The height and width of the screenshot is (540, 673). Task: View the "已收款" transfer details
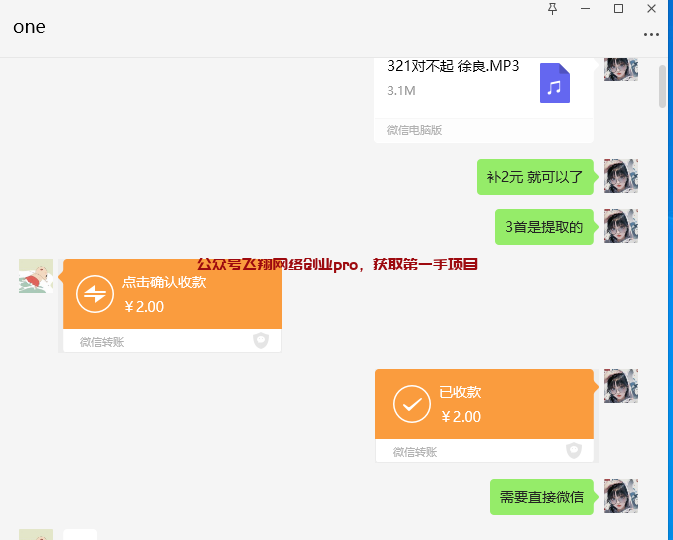point(484,404)
